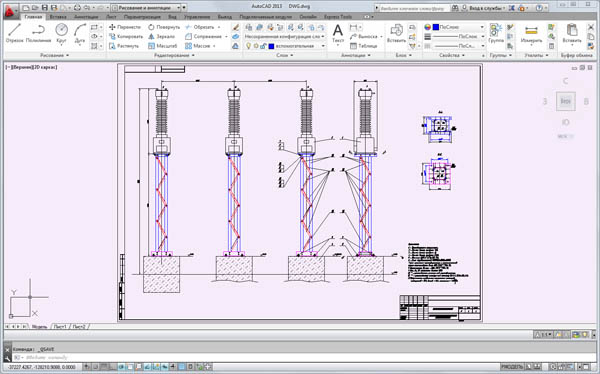This screenshot has height=374, width=600.
Task: Click the Таблица button
Action: point(364,46)
